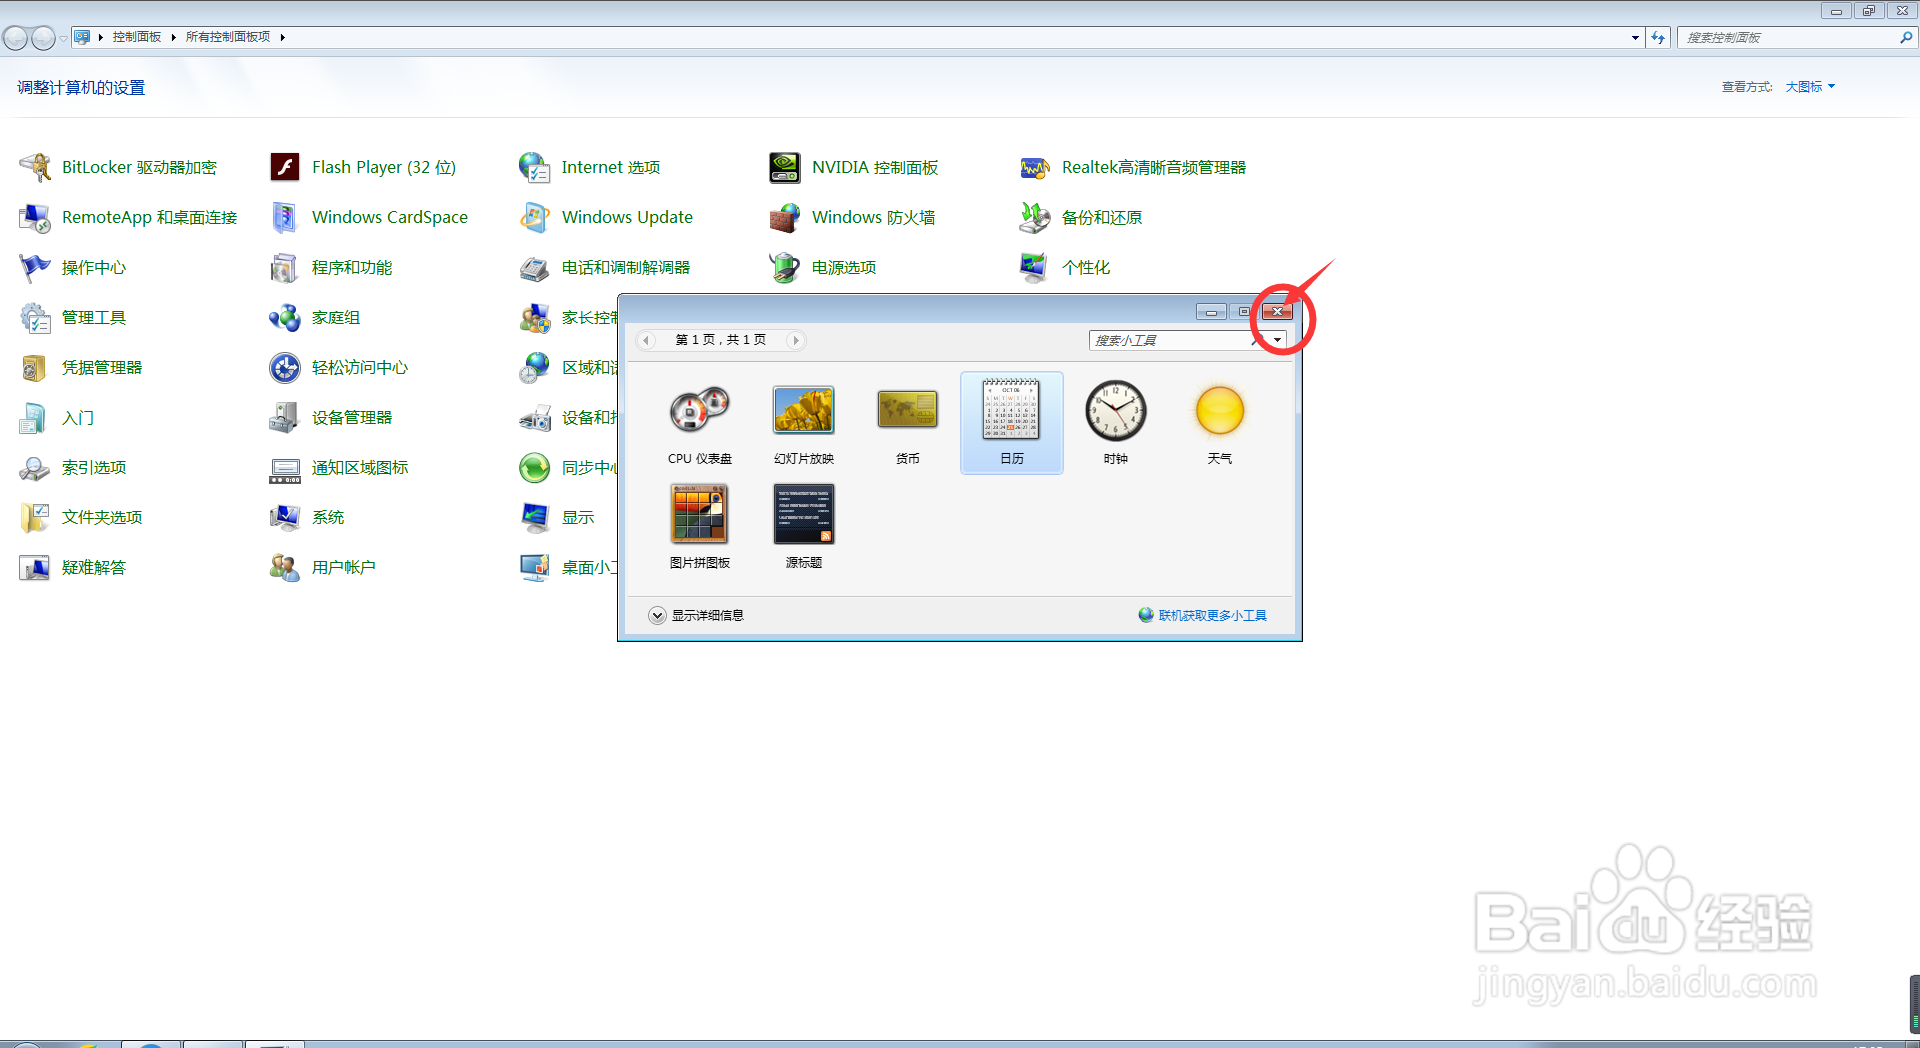Open 电源选项 icon
The height and width of the screenshot is (1048, 1920).
(785, 267)
